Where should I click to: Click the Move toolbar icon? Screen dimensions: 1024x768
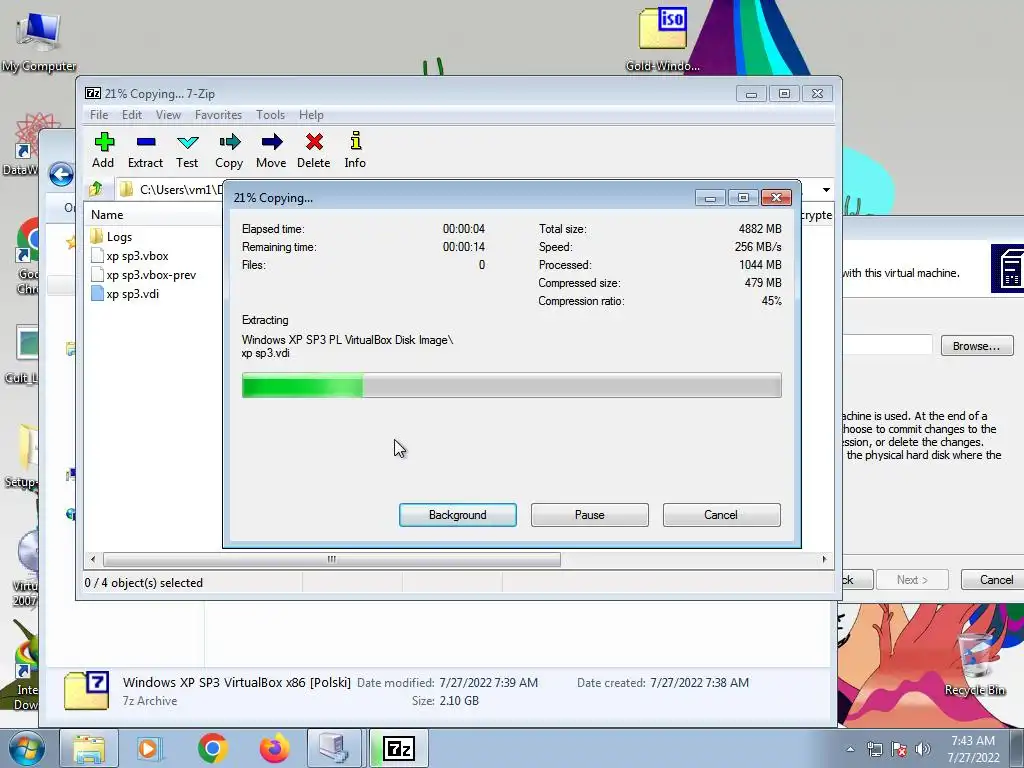[271, 150]
